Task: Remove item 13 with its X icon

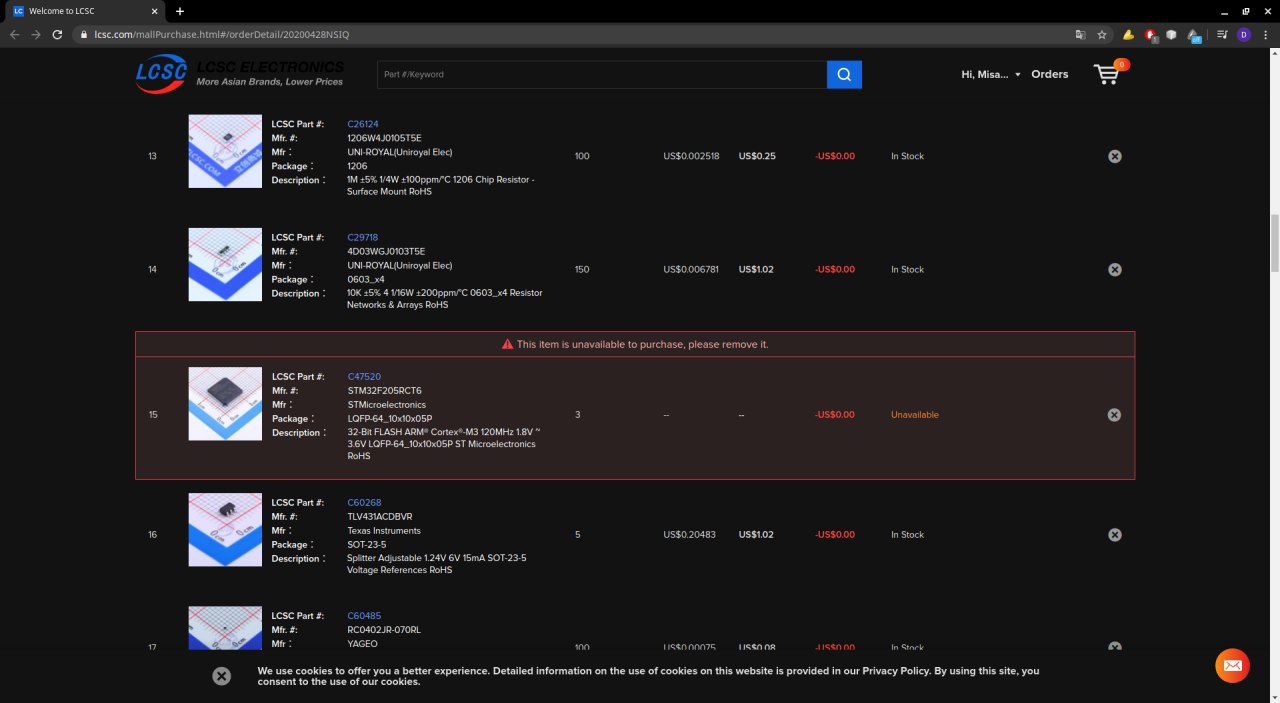Action: point(1115,156)
